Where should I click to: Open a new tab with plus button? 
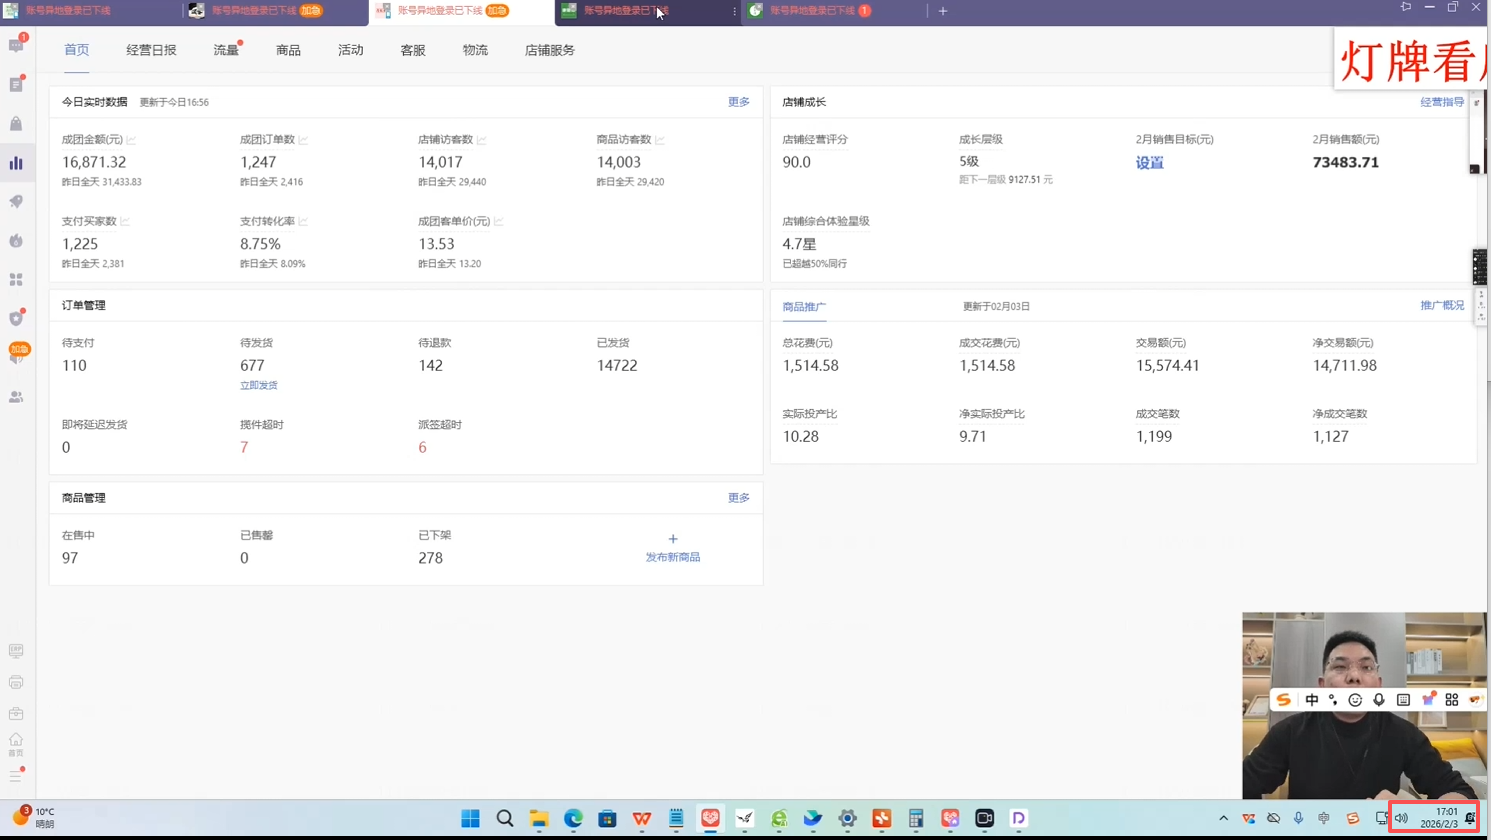pos(942,11)
